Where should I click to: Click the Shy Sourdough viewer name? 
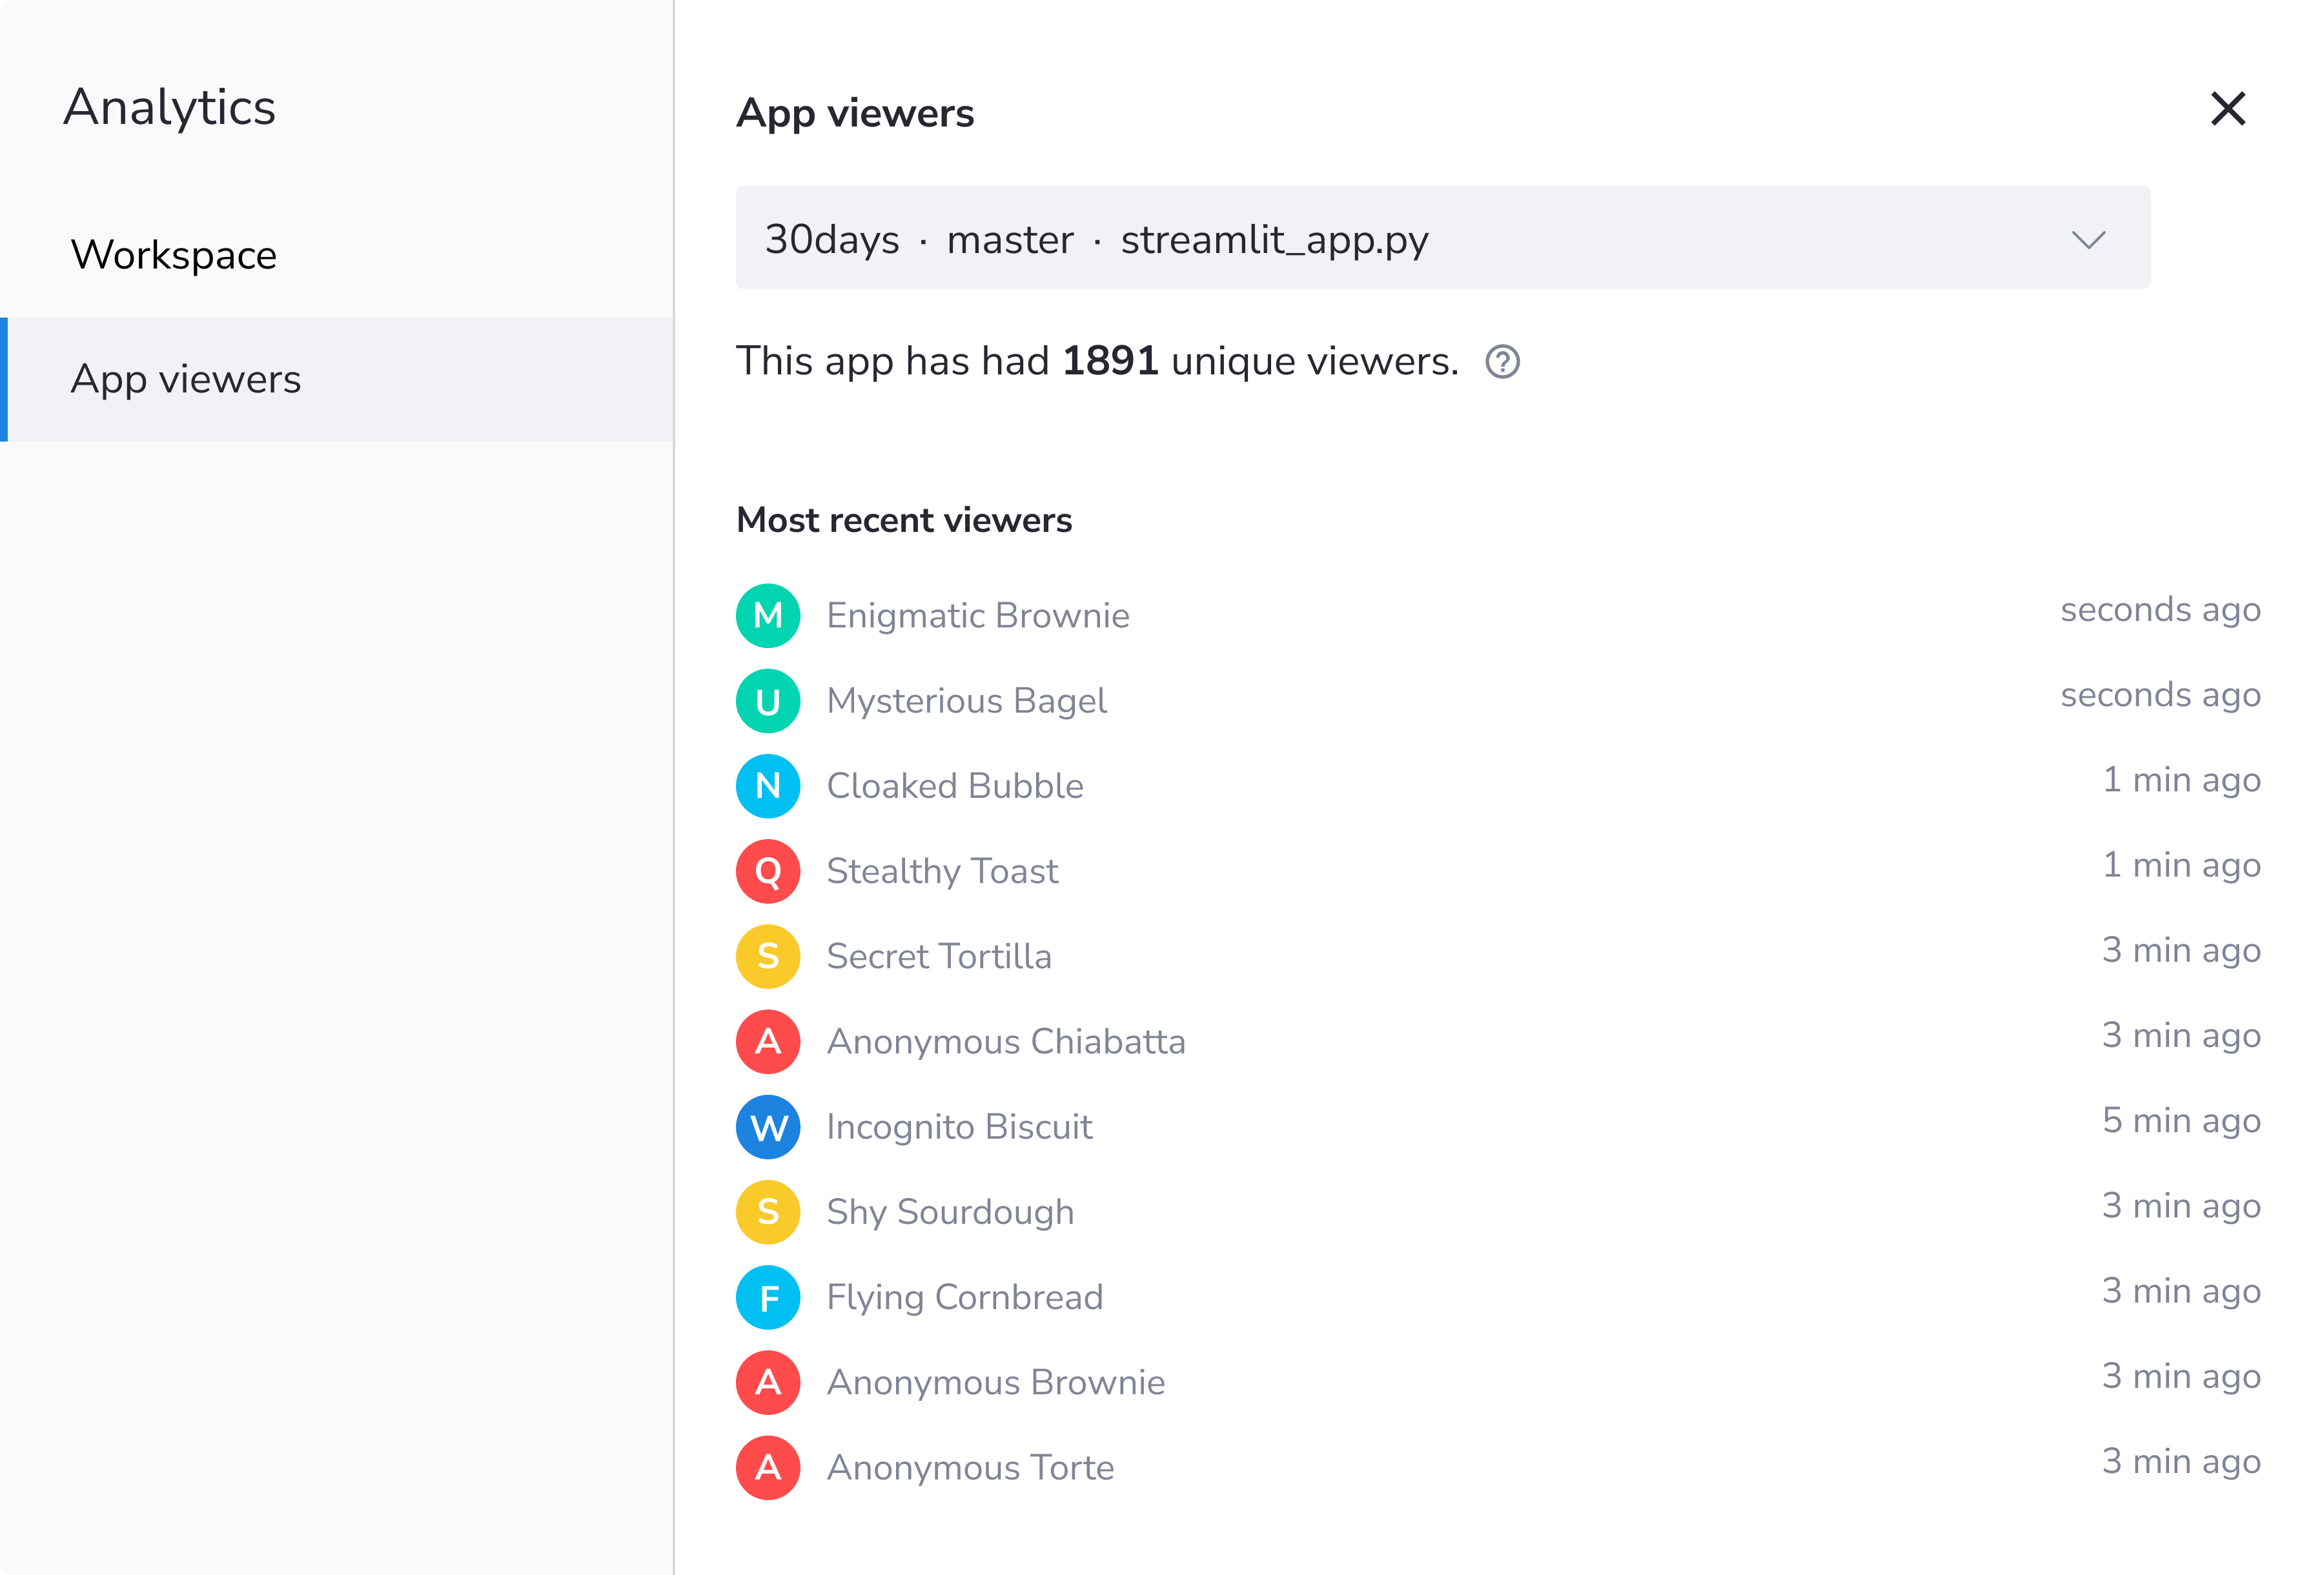[950, 1212]
